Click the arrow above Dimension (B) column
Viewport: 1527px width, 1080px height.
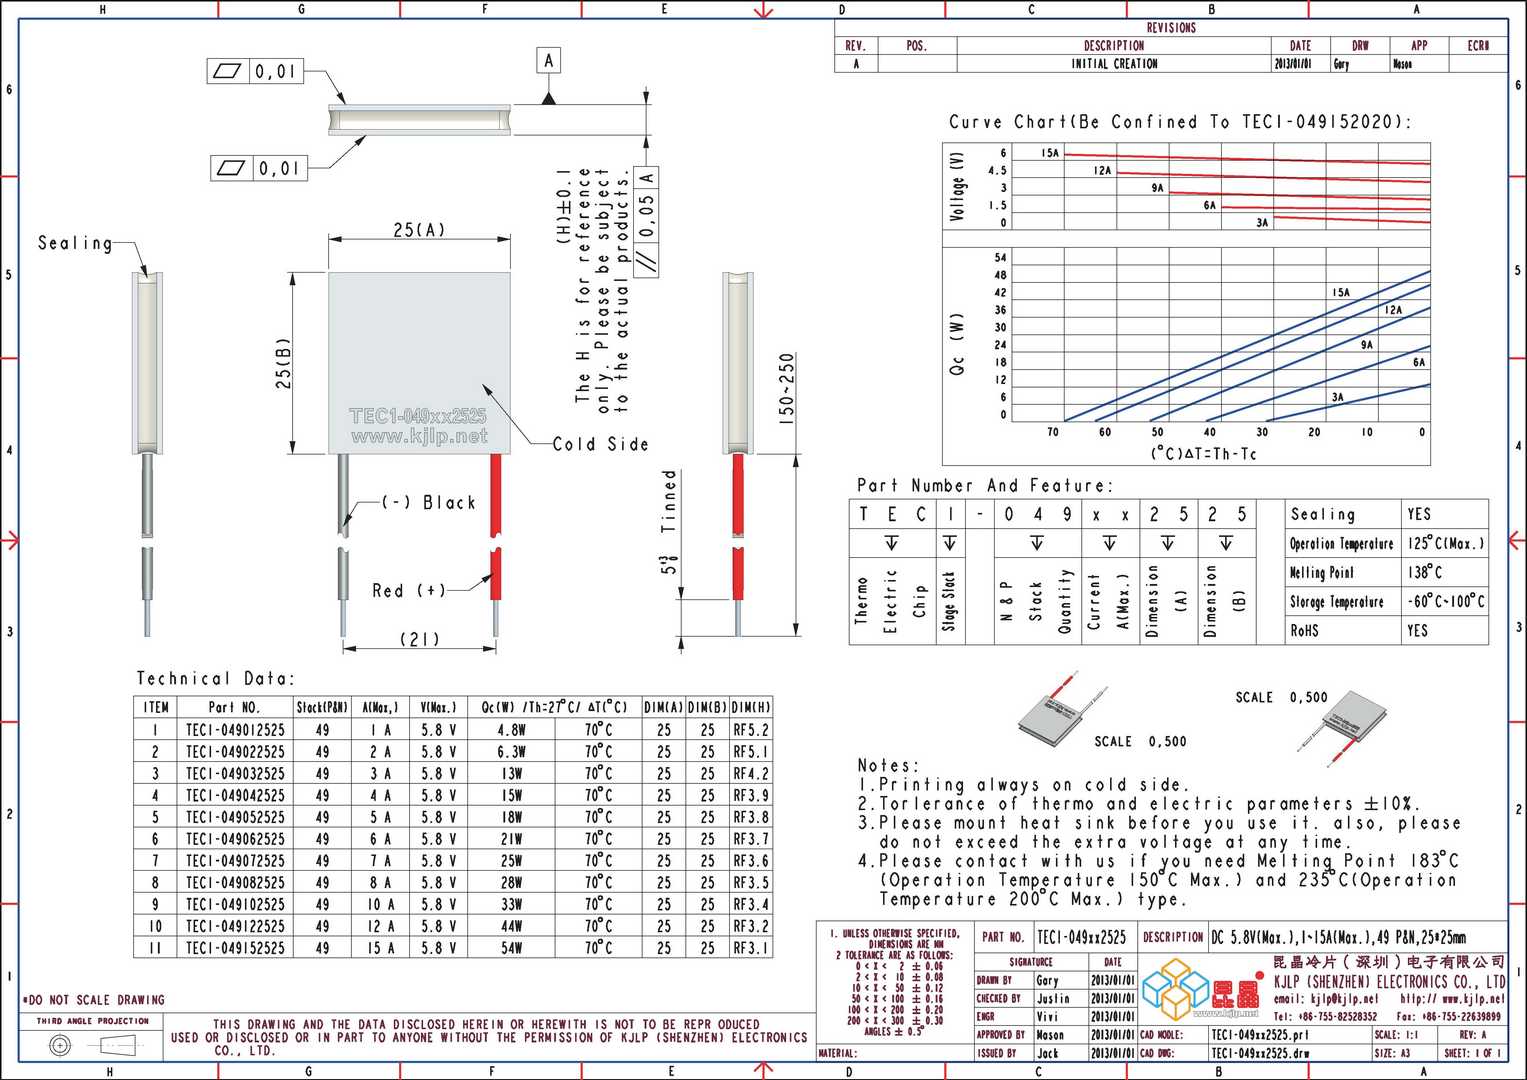pyautogui.click(x=1226, y=543)
